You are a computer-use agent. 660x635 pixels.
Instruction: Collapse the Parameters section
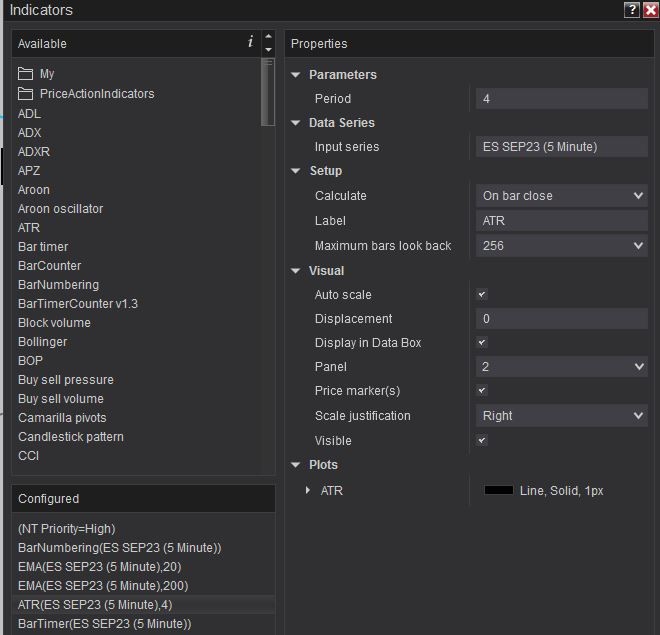(x=296, y=75)
